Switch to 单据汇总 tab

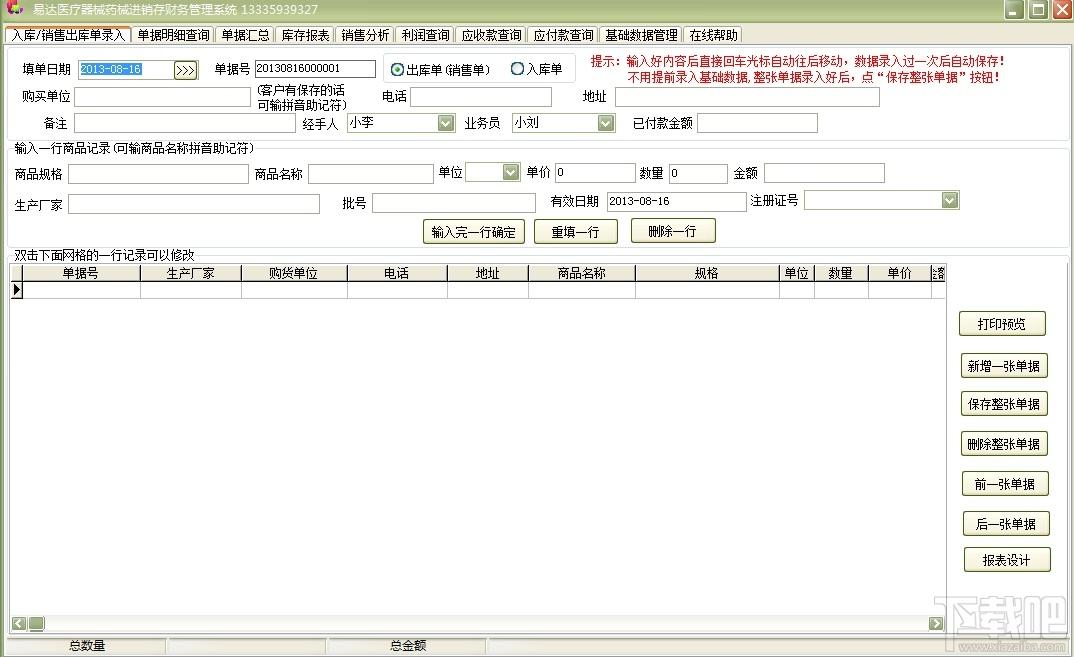point(245,35)
